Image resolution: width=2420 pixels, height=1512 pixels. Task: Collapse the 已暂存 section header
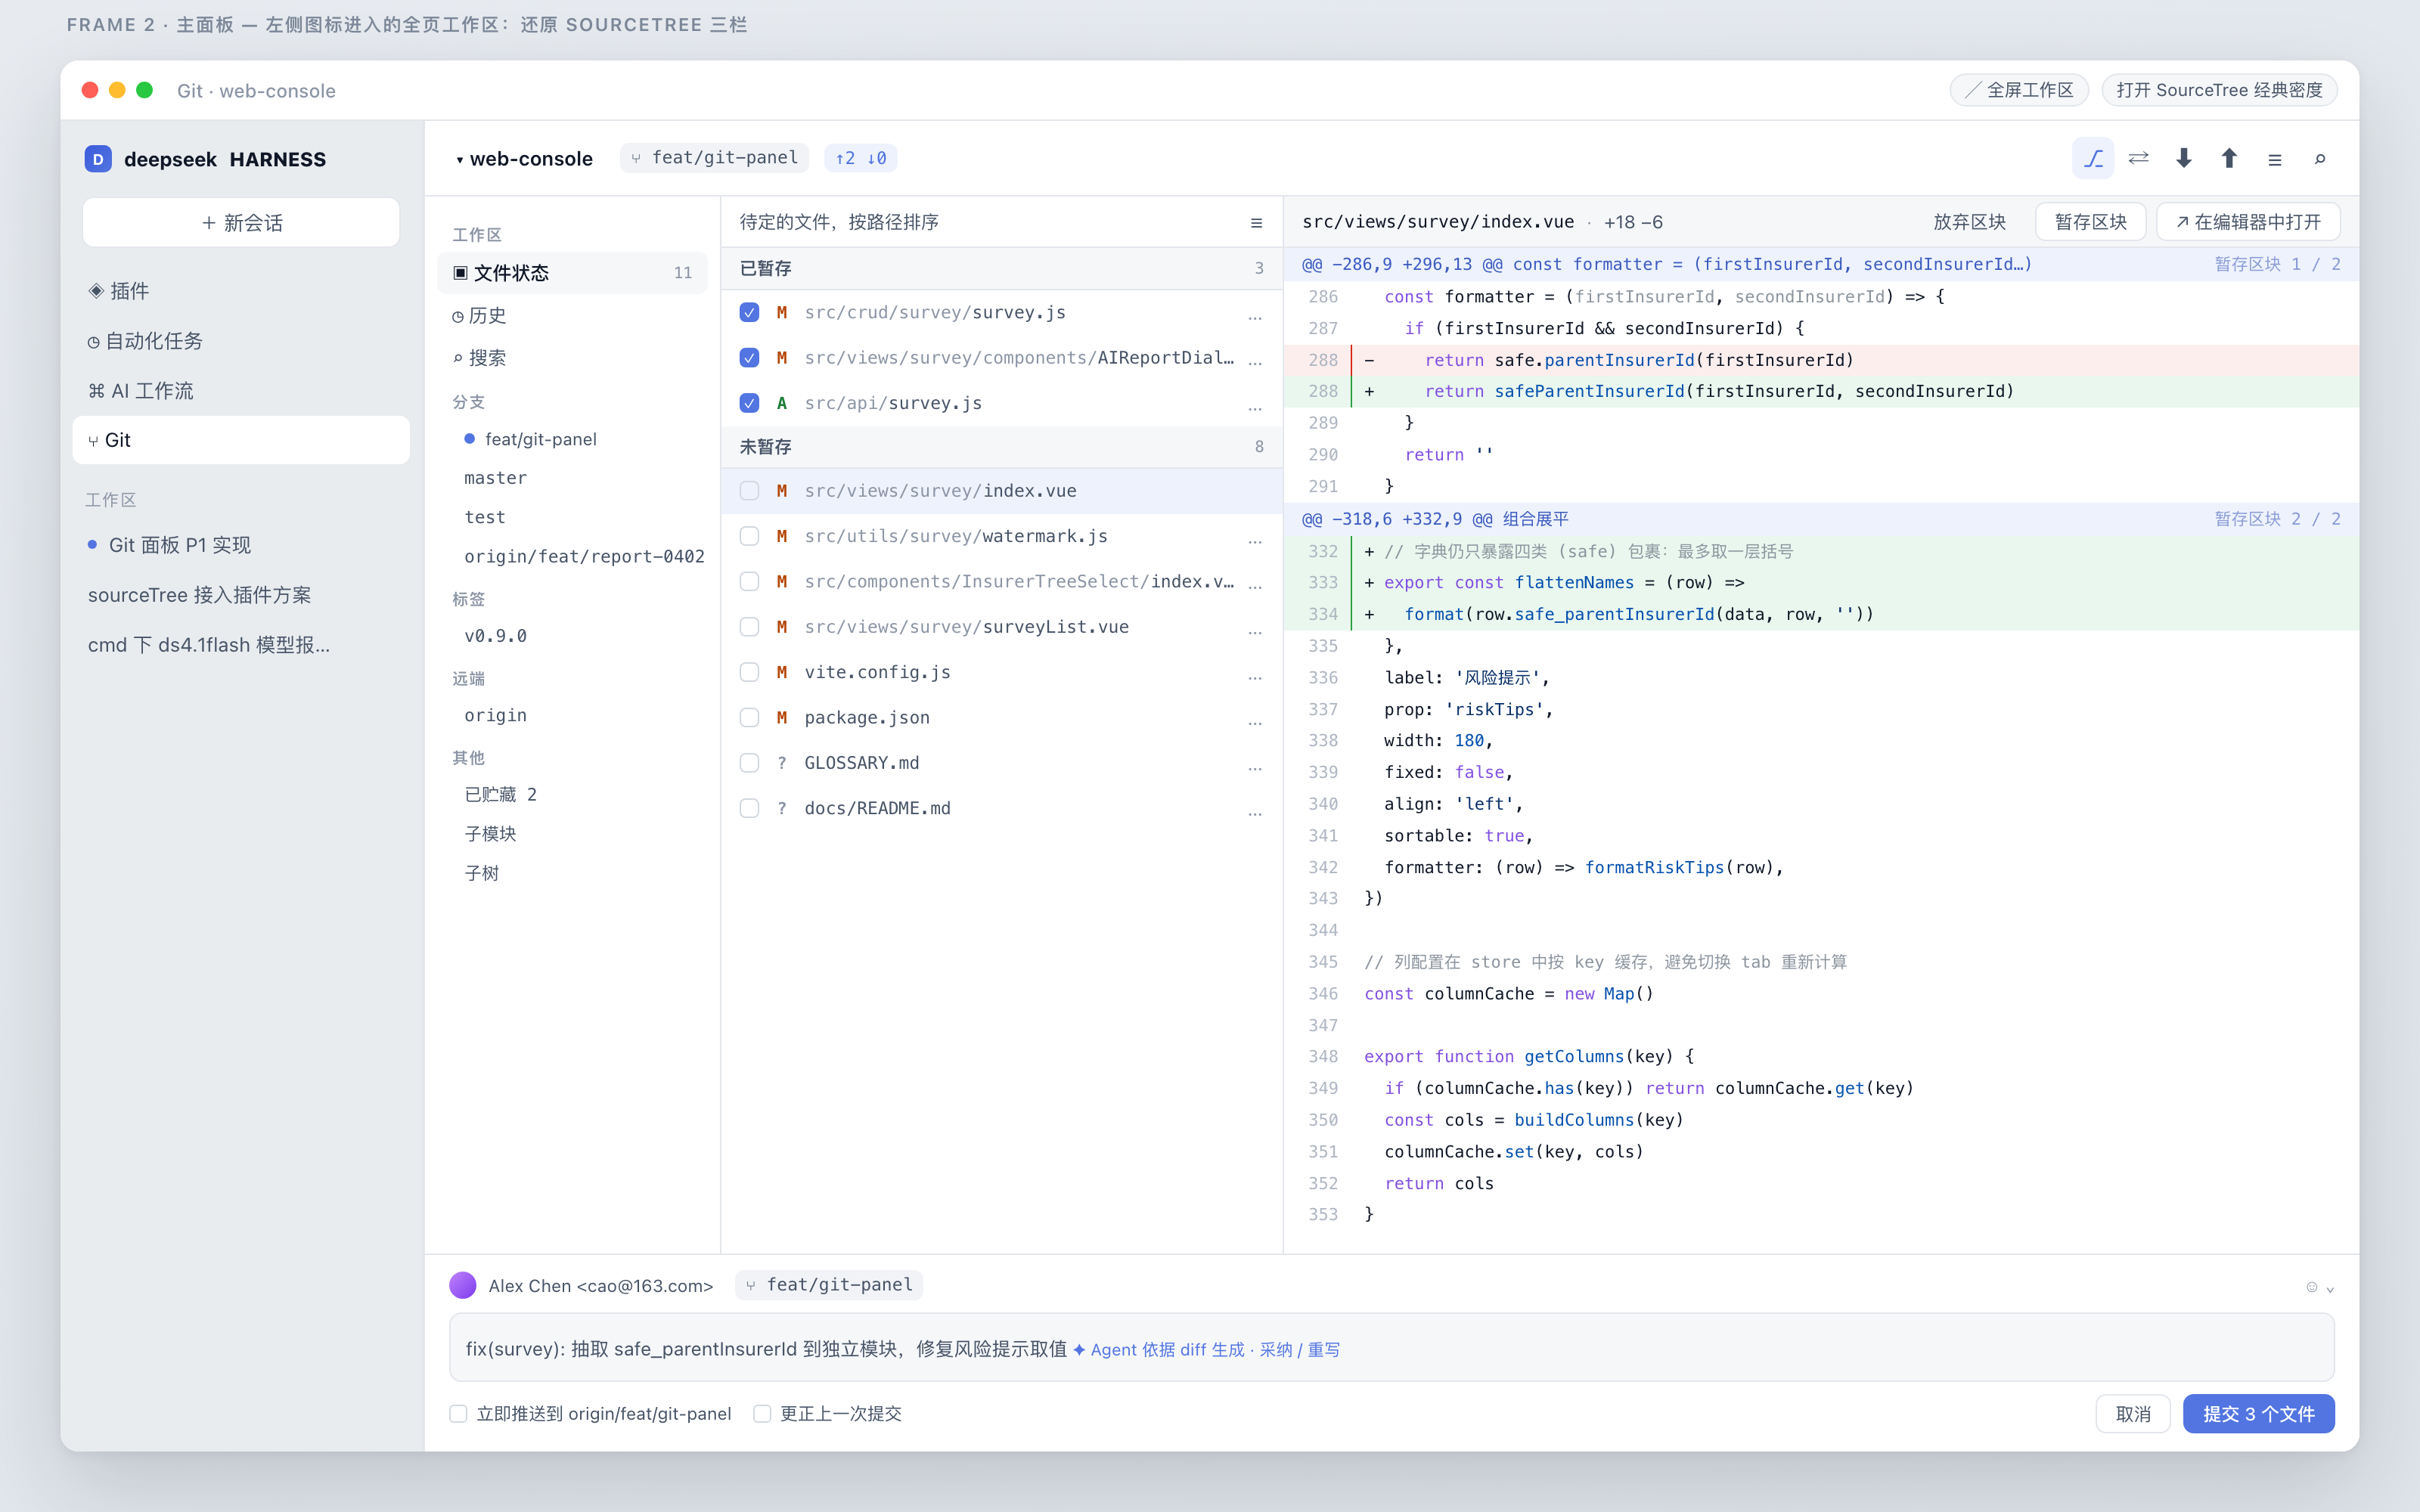click(x=1001, y=268)
